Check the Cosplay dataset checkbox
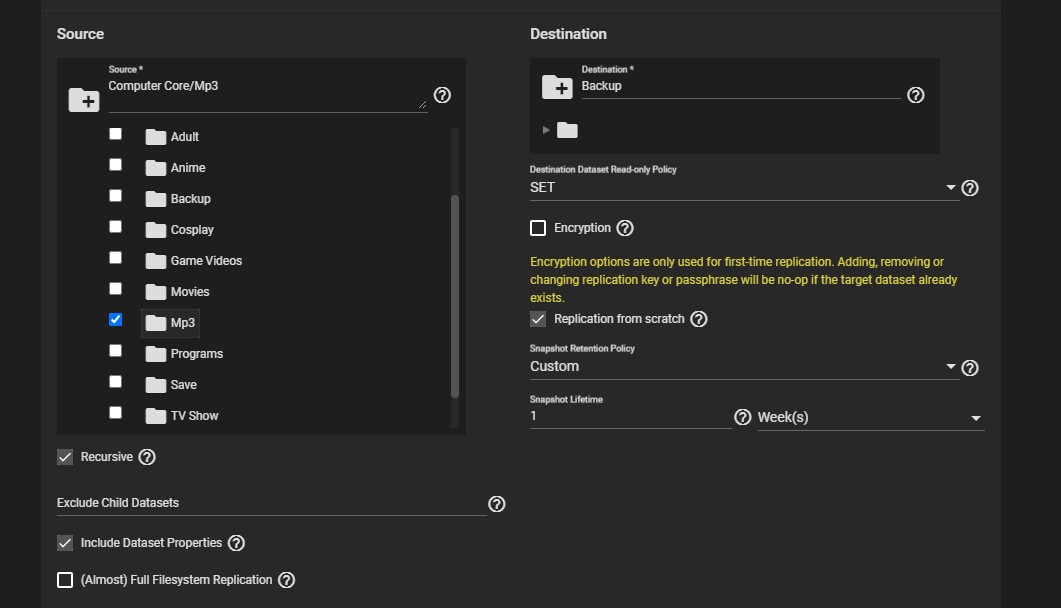 coord(116,227)
